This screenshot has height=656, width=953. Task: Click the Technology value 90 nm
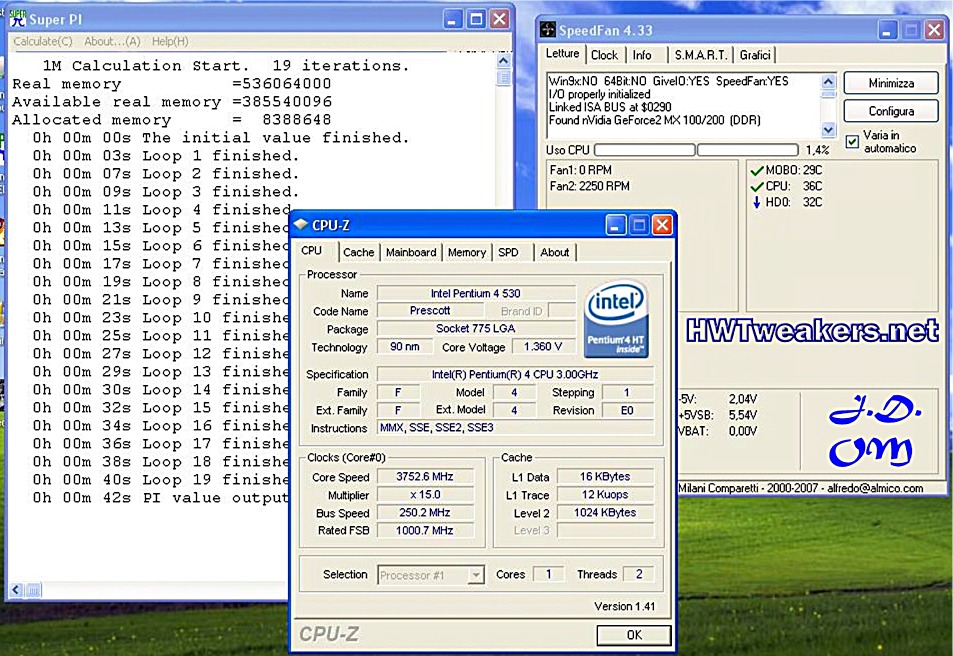point(405,347)
